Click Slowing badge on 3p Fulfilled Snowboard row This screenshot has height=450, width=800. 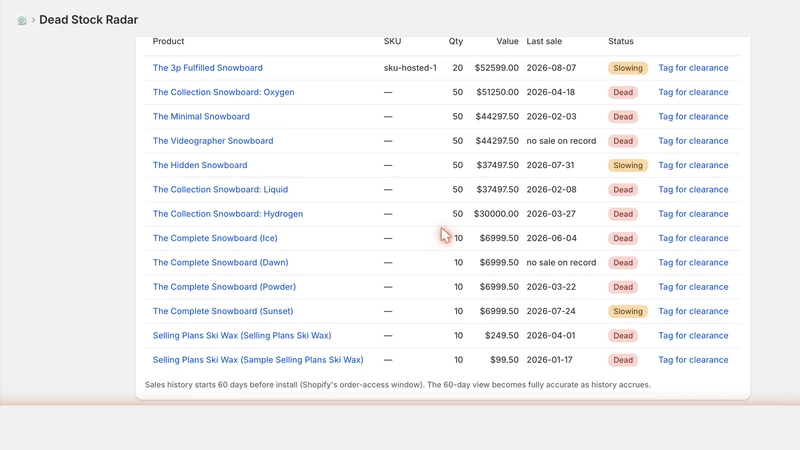click(628, 68)
